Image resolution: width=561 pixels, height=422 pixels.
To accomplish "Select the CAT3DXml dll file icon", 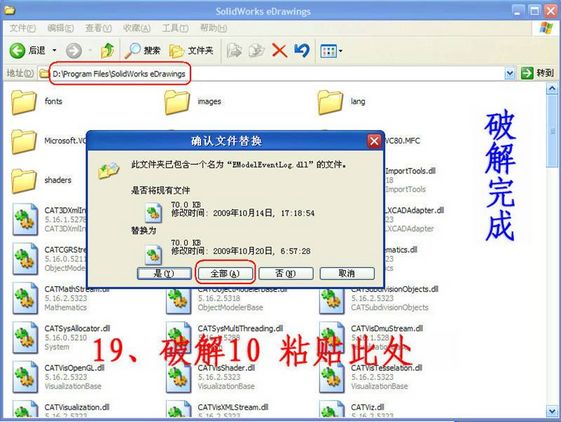I will [x=25, y=219].
